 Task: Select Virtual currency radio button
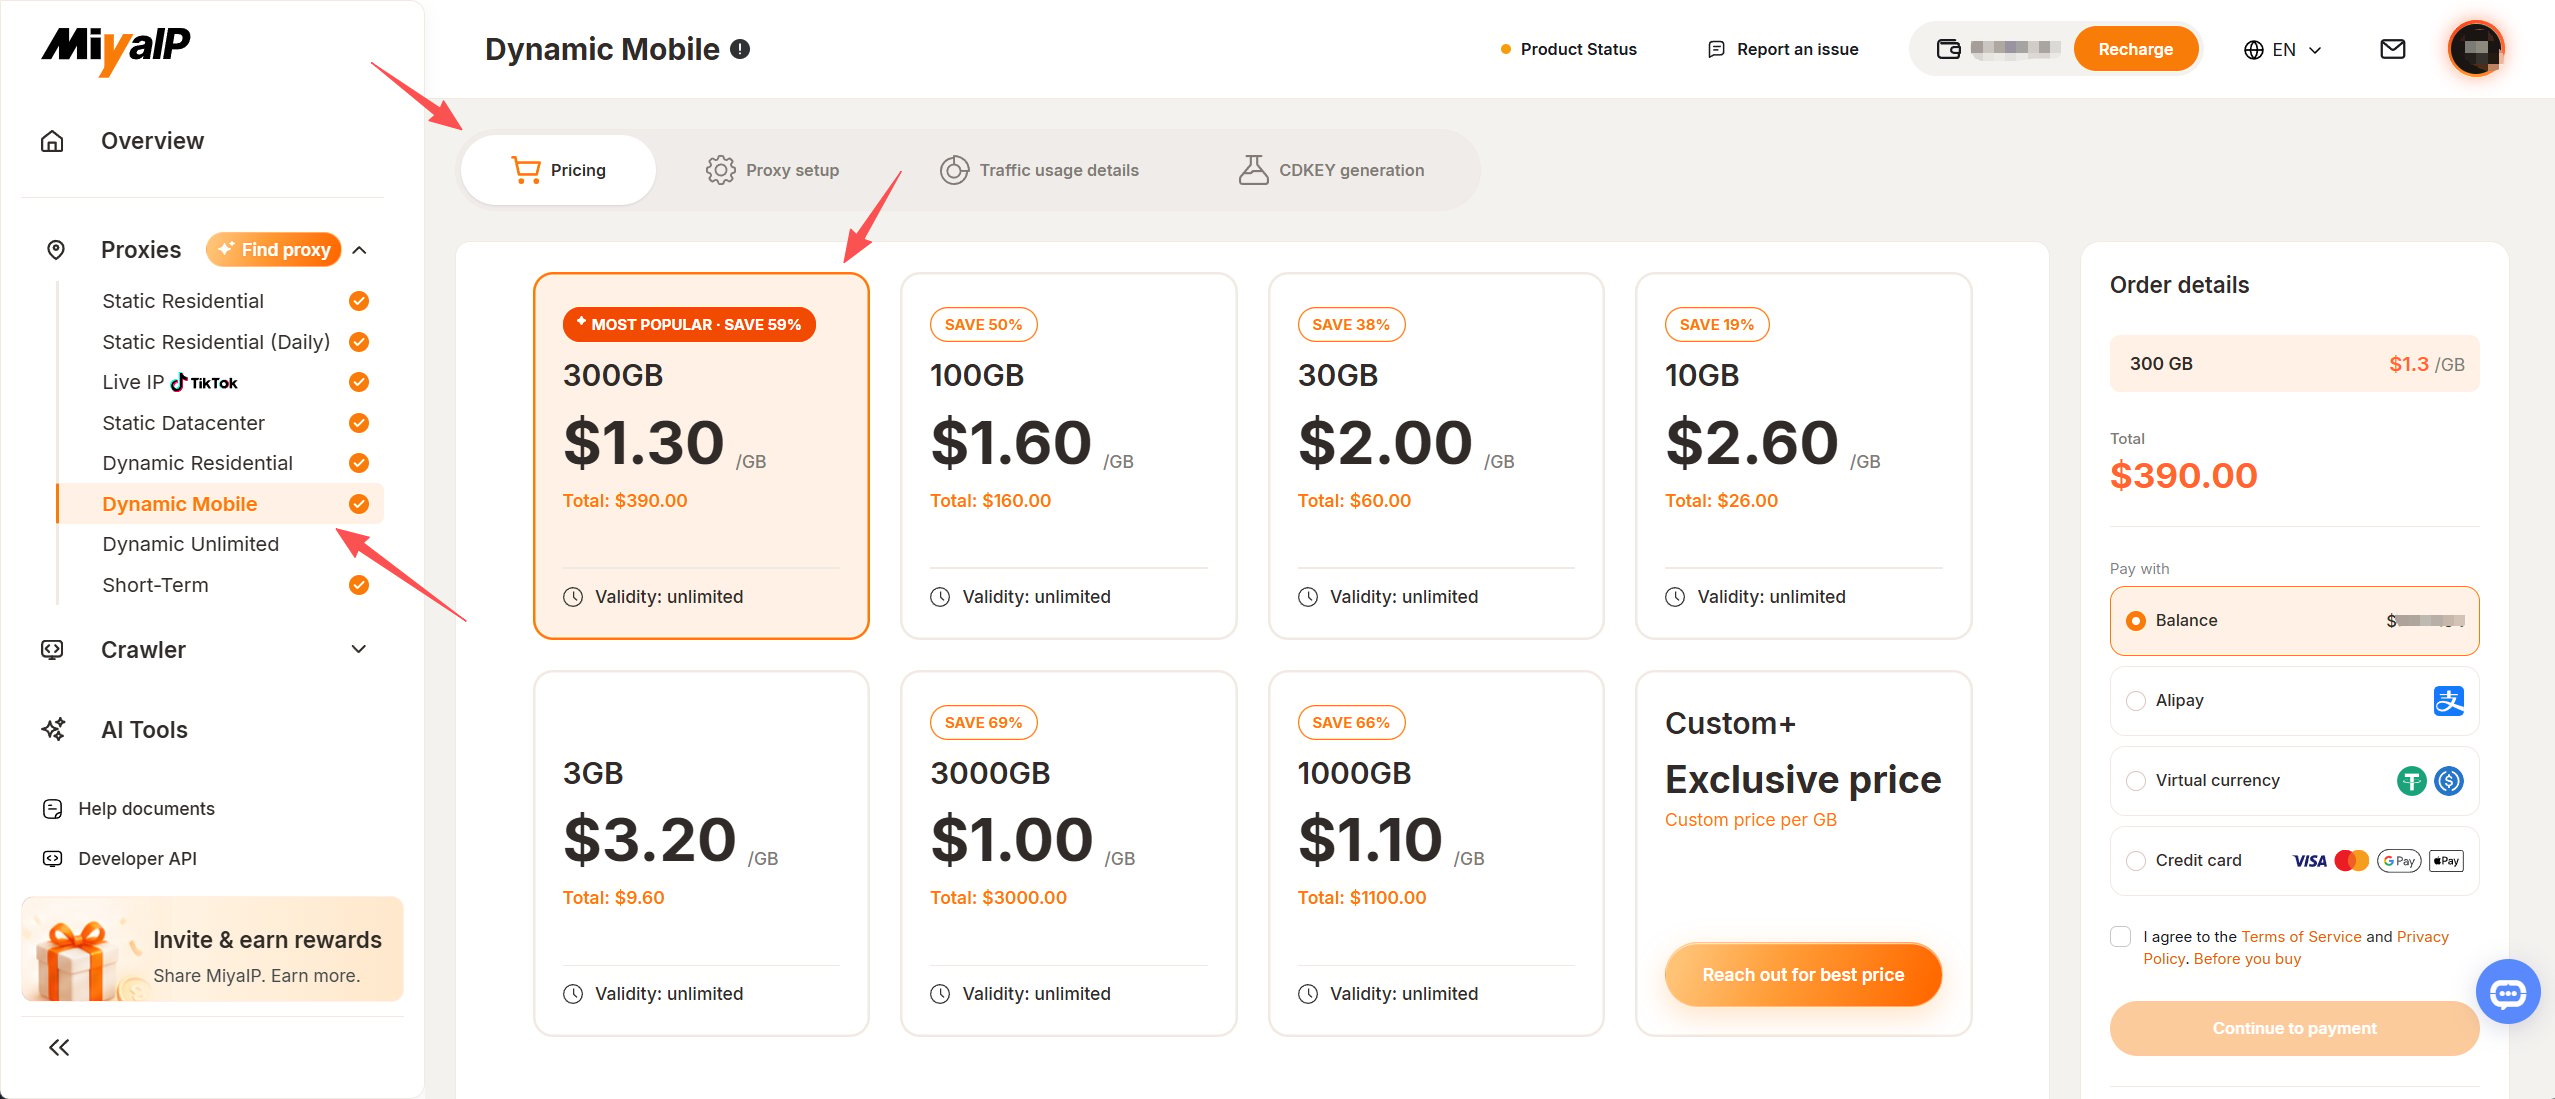coord(2136,781)
